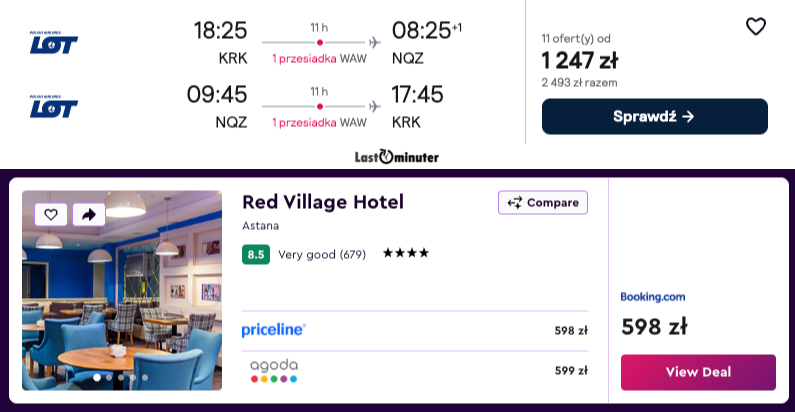The width and height of the screenshot is (795, 412).
Task: Share the Red Village Hotel listing
Action: (x=89, y=214)
